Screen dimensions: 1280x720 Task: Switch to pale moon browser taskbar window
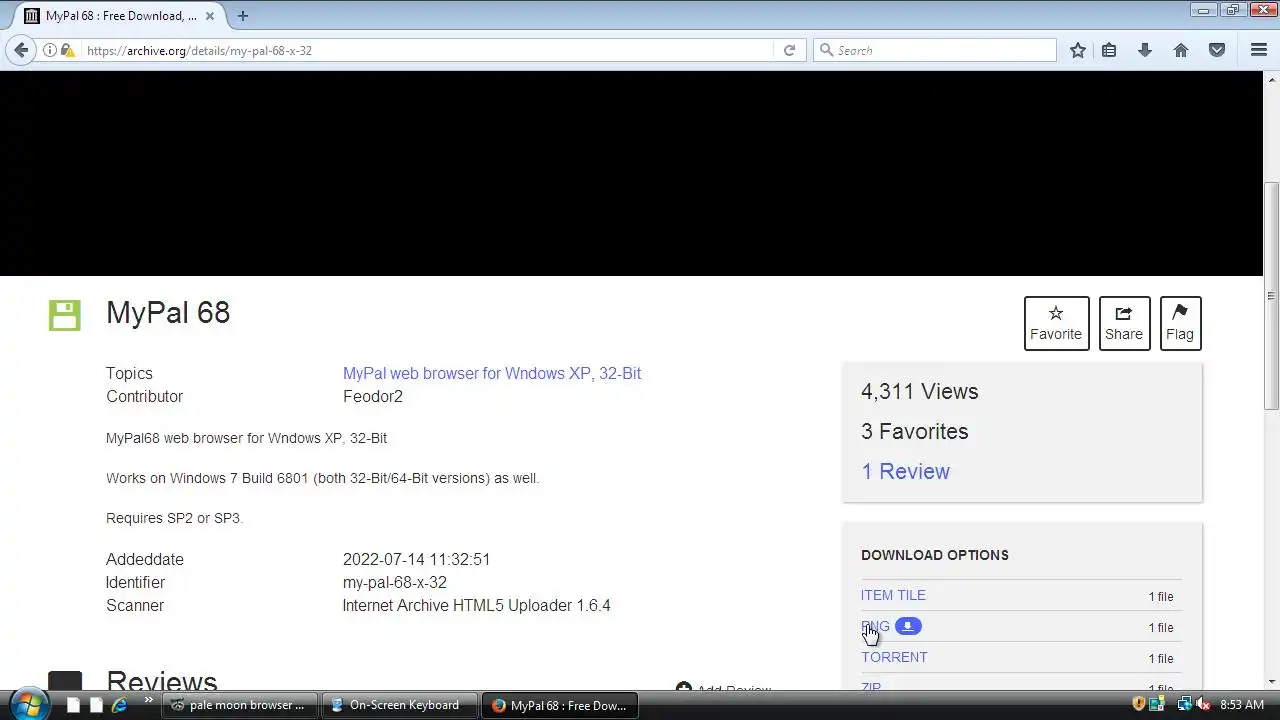coord(240,705)
